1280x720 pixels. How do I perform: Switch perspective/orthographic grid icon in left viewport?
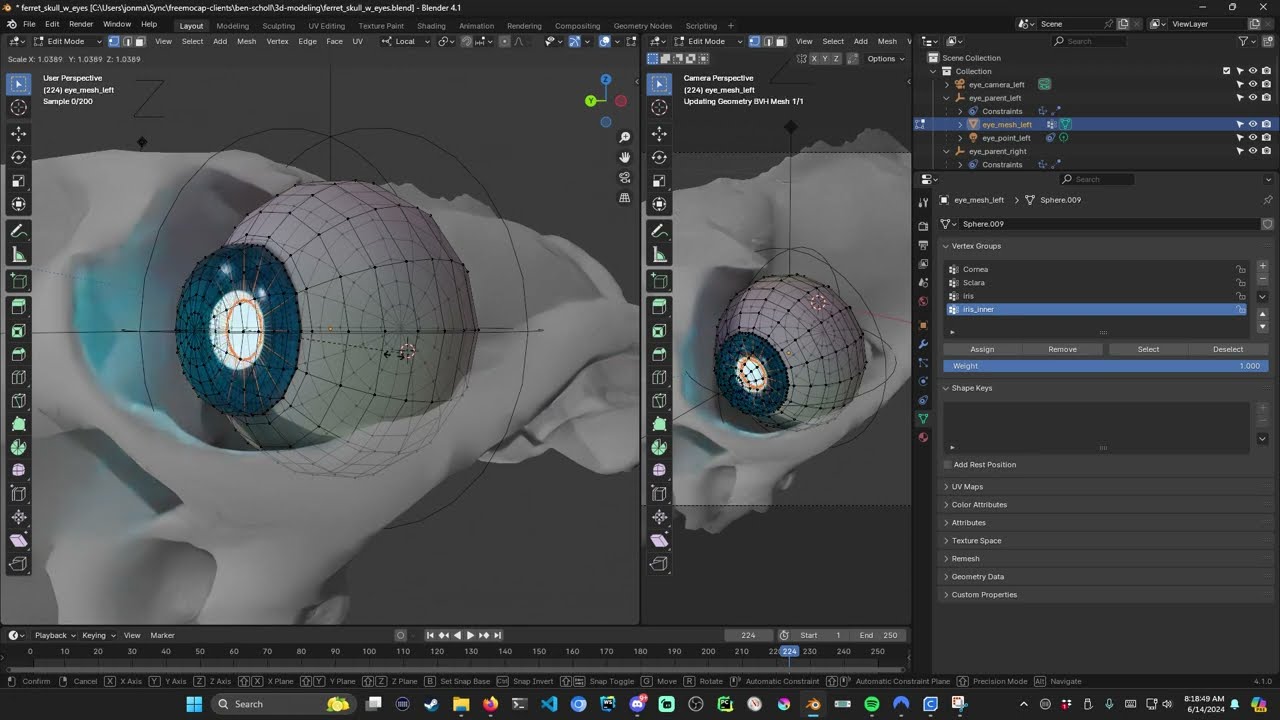tap(625, 198)
